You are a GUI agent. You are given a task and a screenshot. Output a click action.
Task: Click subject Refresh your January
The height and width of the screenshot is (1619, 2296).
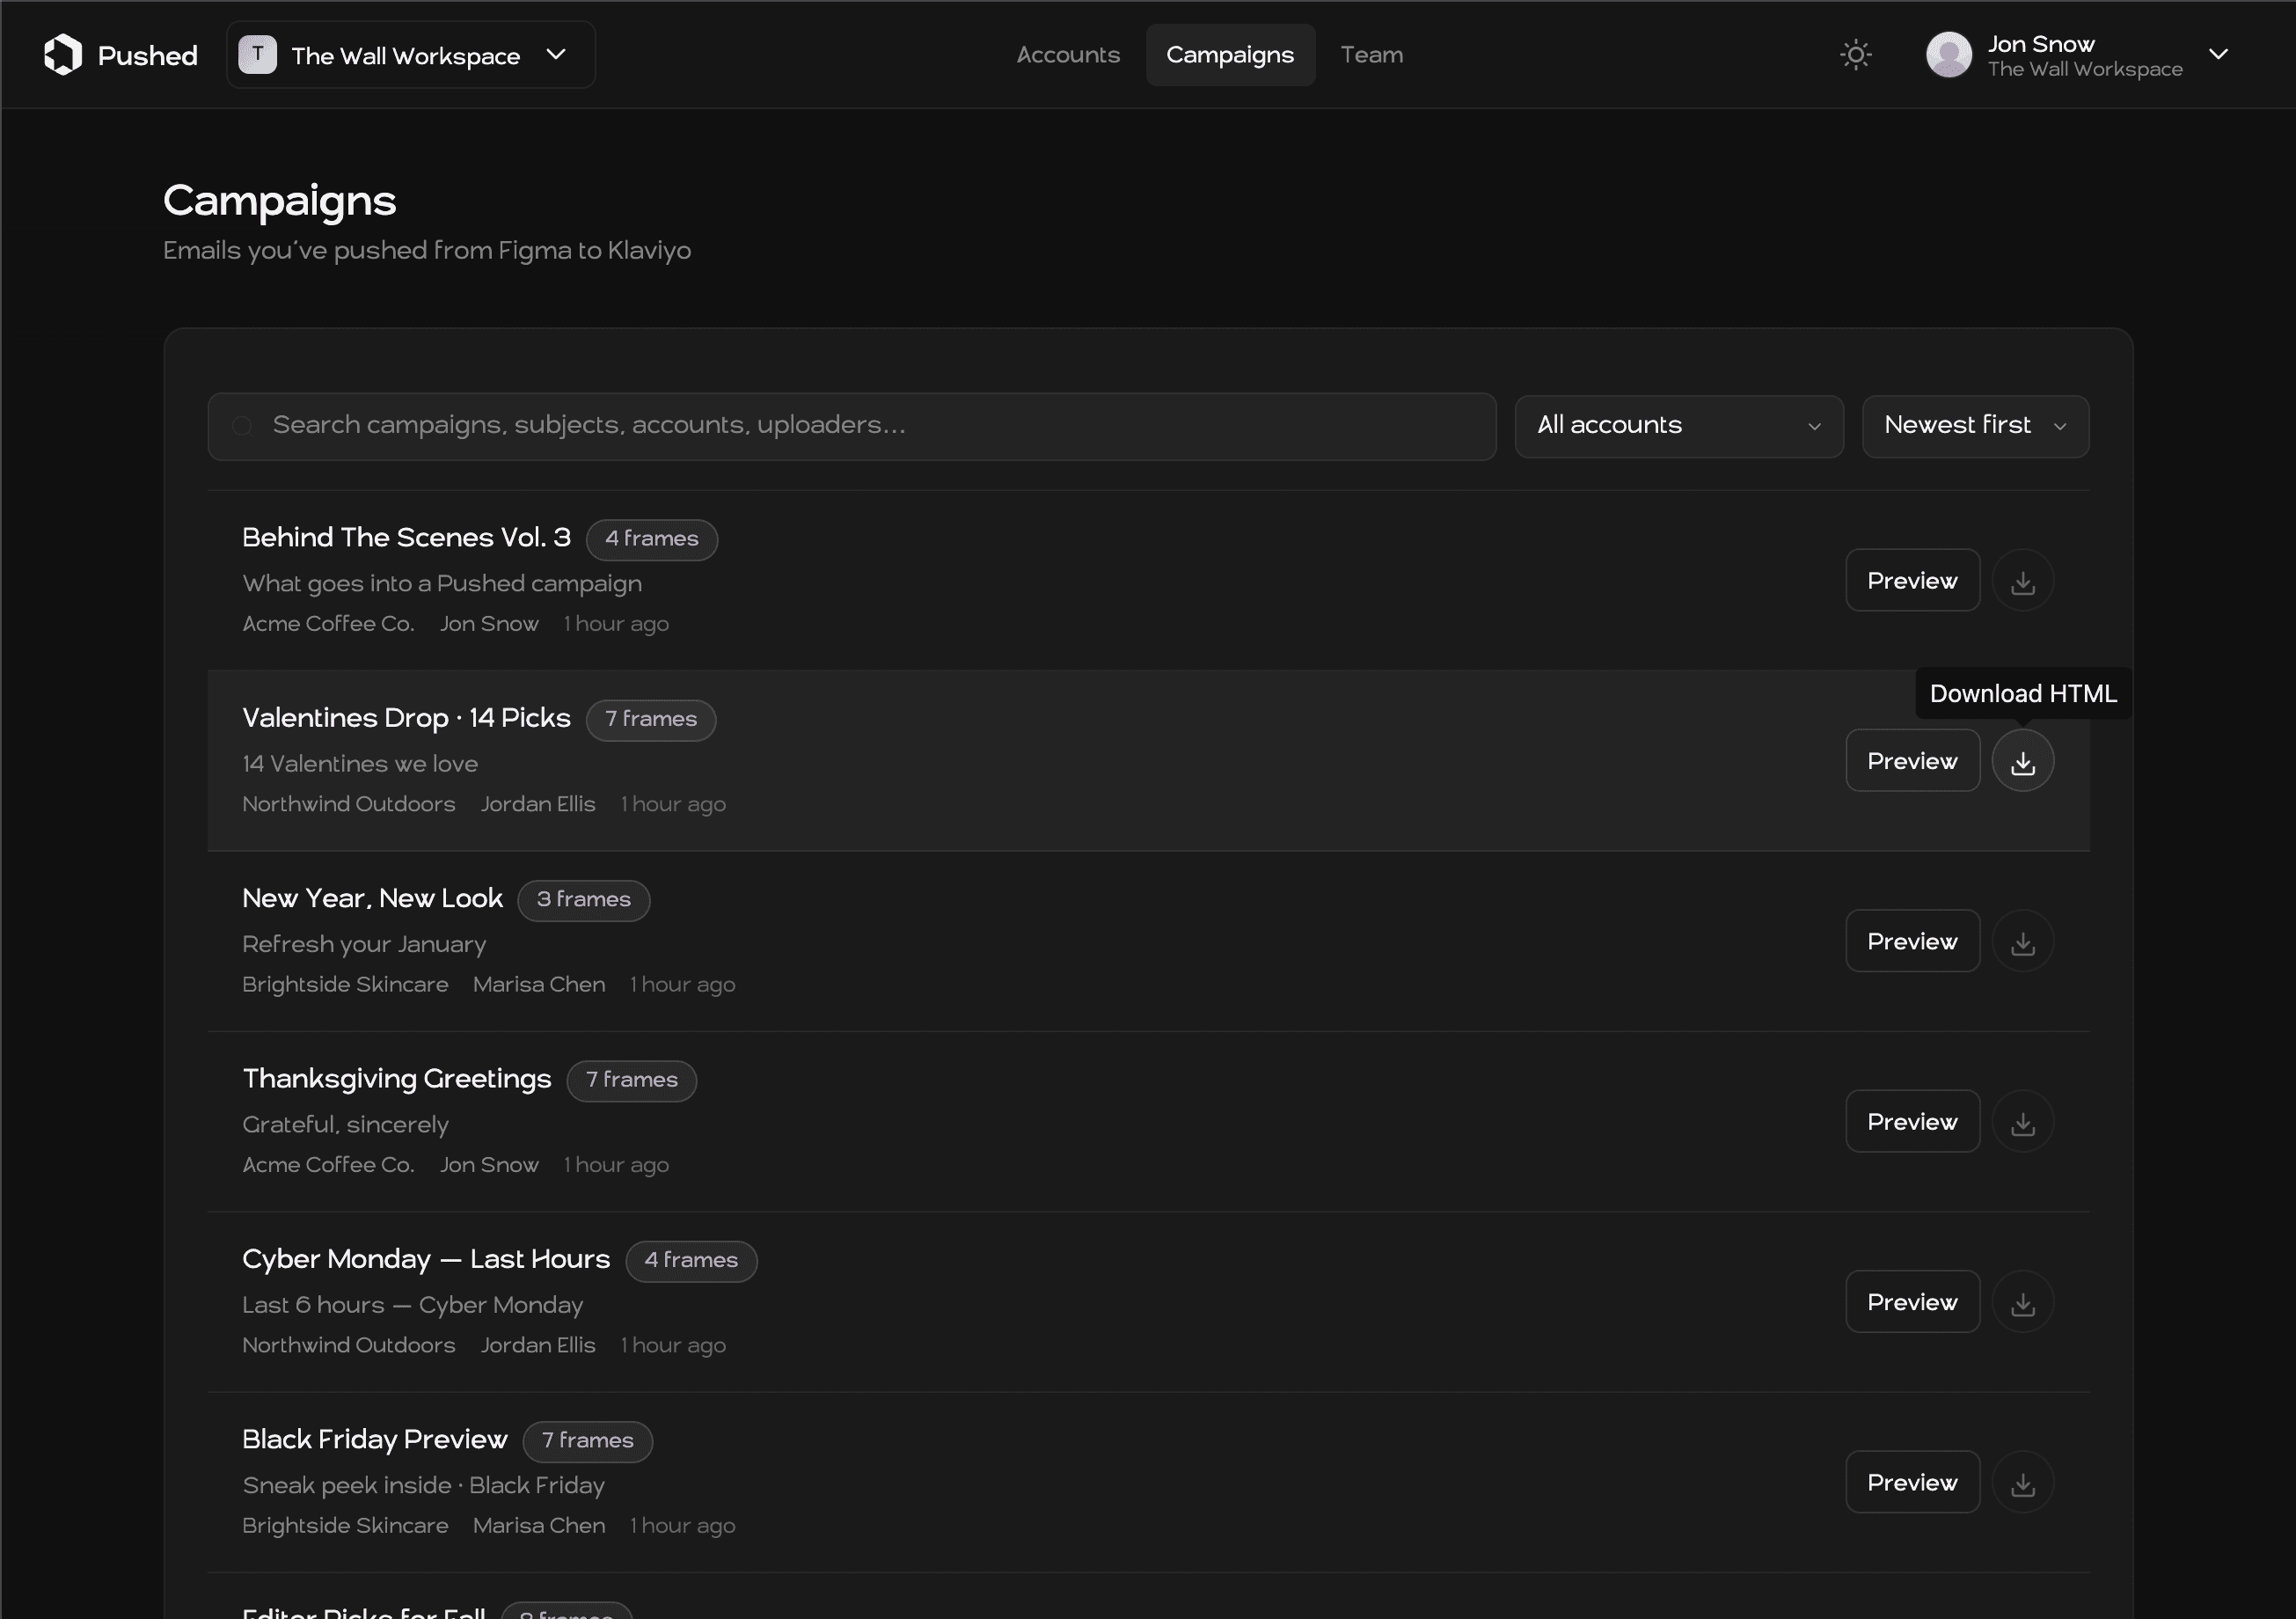click(x=364, y=945)
